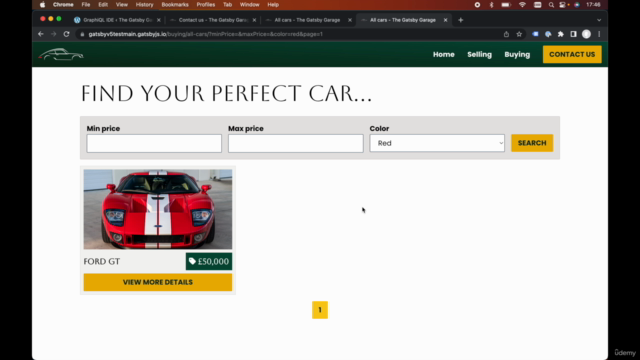Close the GraphiQL IDE tab
This screenshot has height=360, width=640.
(159, 20)
